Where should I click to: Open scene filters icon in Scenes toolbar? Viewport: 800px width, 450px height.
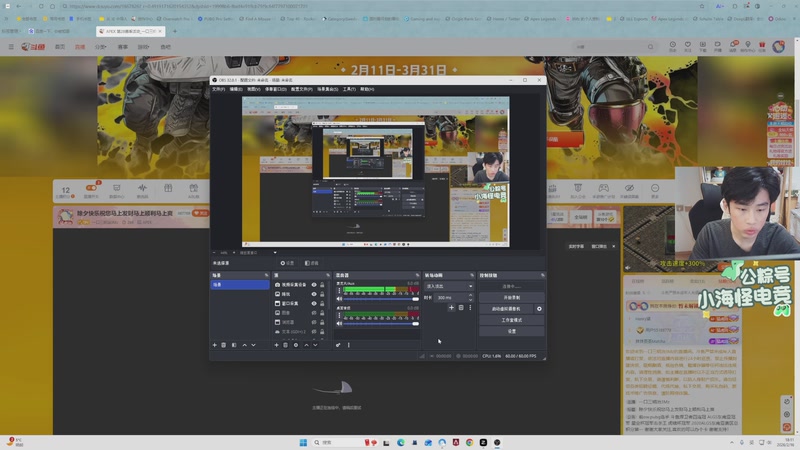point(234,345)
